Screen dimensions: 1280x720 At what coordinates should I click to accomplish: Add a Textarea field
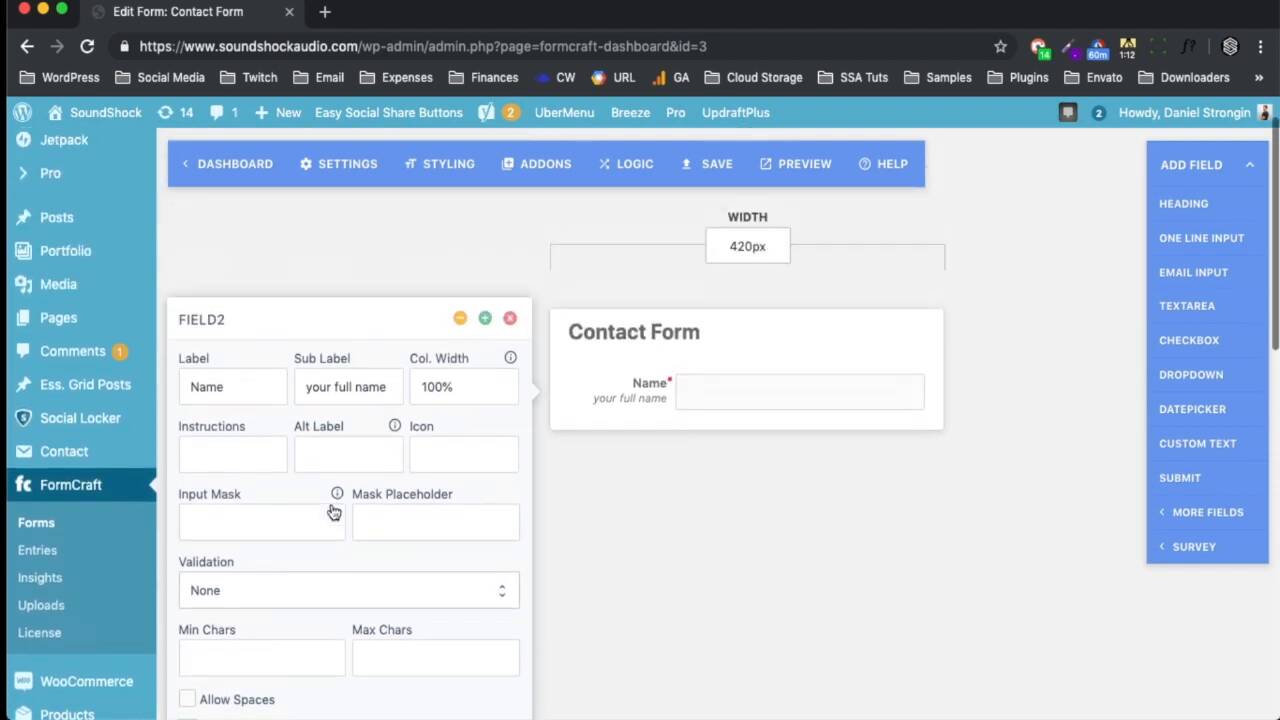point(1207,306)
